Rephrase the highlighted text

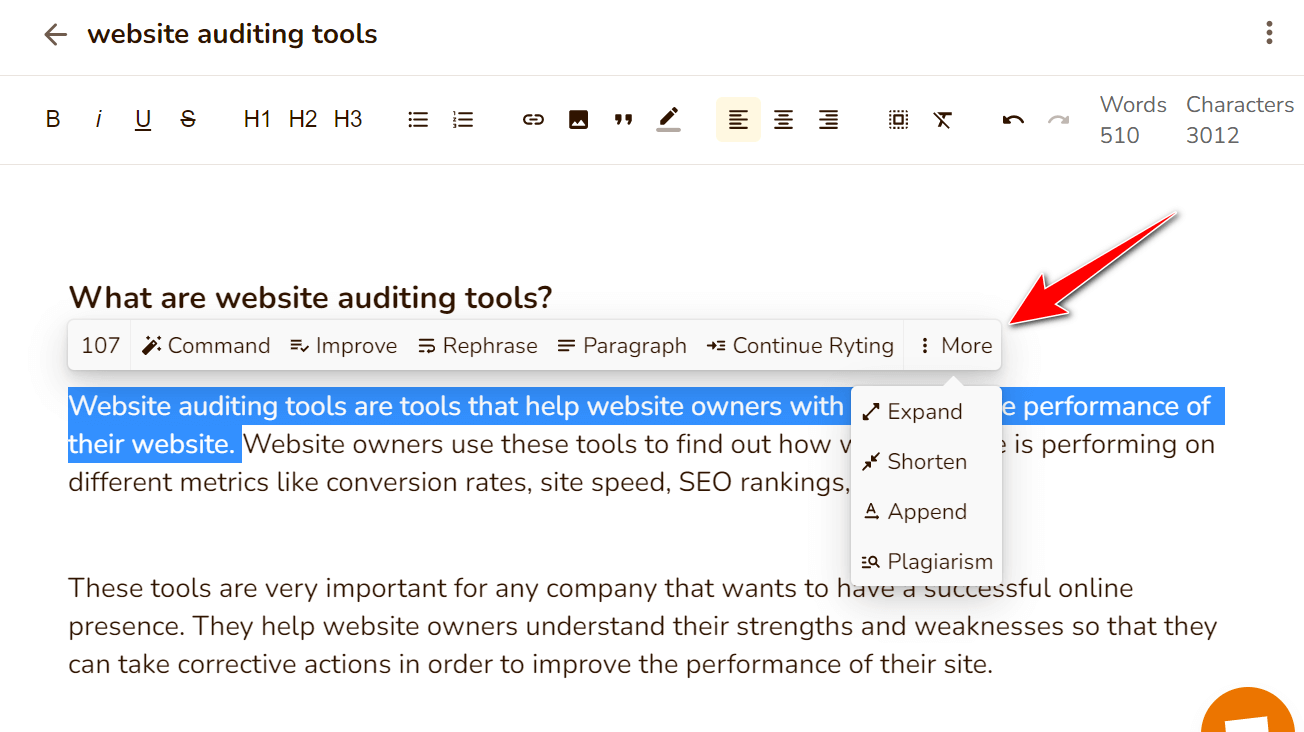[x=477, y=345]
